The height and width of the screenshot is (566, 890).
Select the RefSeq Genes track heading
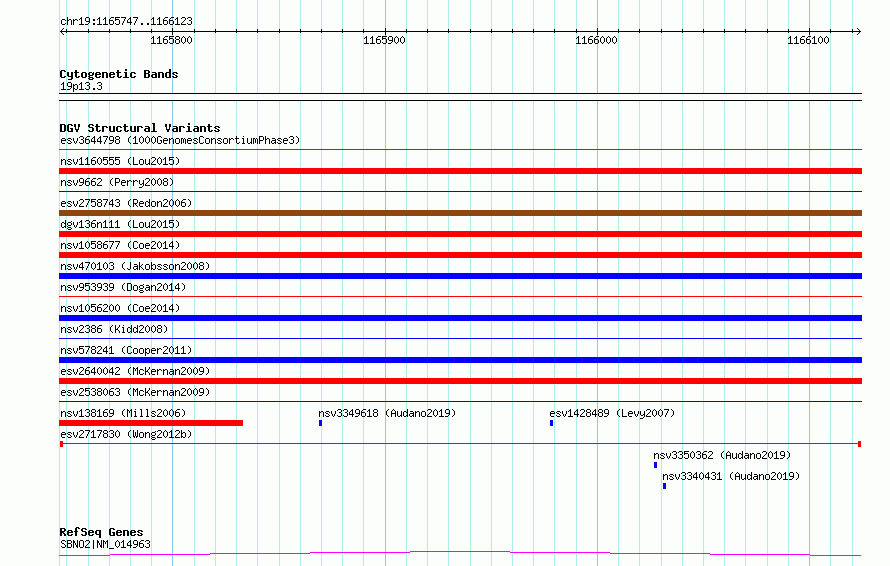pos(101,533)
